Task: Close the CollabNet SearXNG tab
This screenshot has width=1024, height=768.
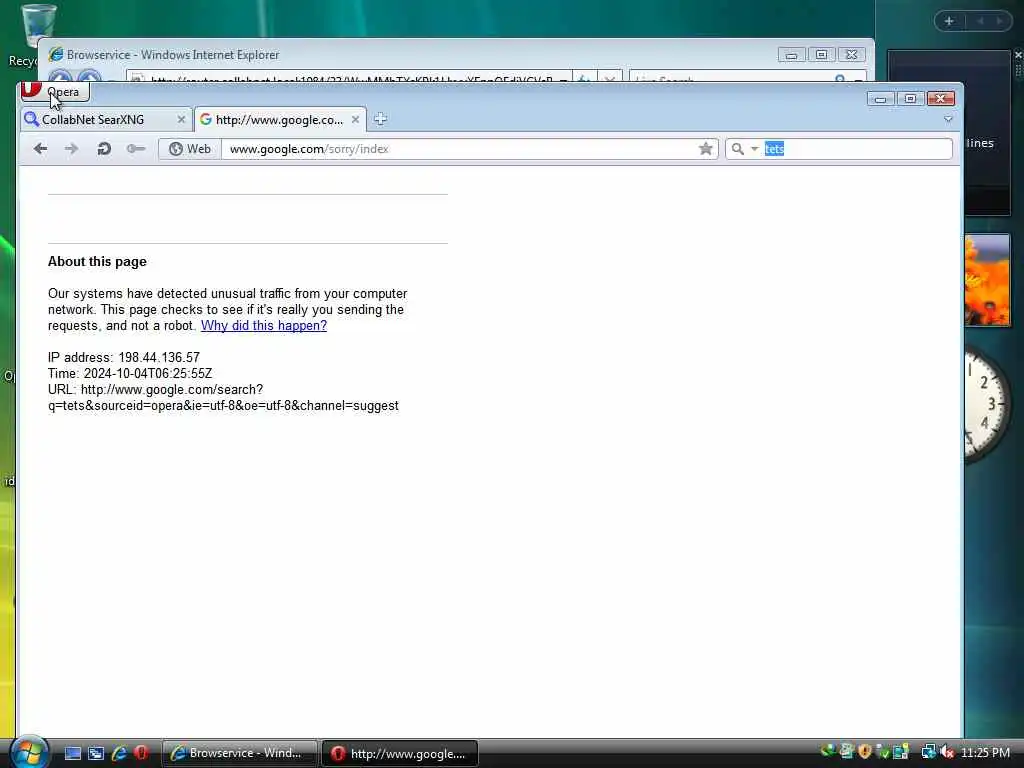Action: click(182, 120)
